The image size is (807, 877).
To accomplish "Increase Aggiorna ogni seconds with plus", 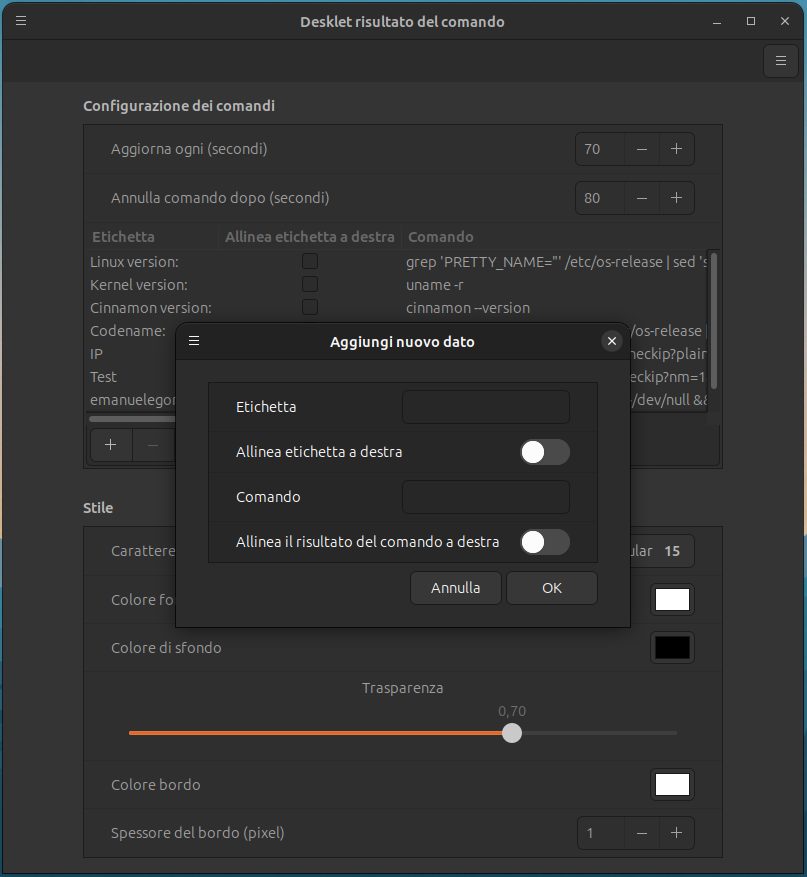I will pyautogui.click(x=676, y=149).
